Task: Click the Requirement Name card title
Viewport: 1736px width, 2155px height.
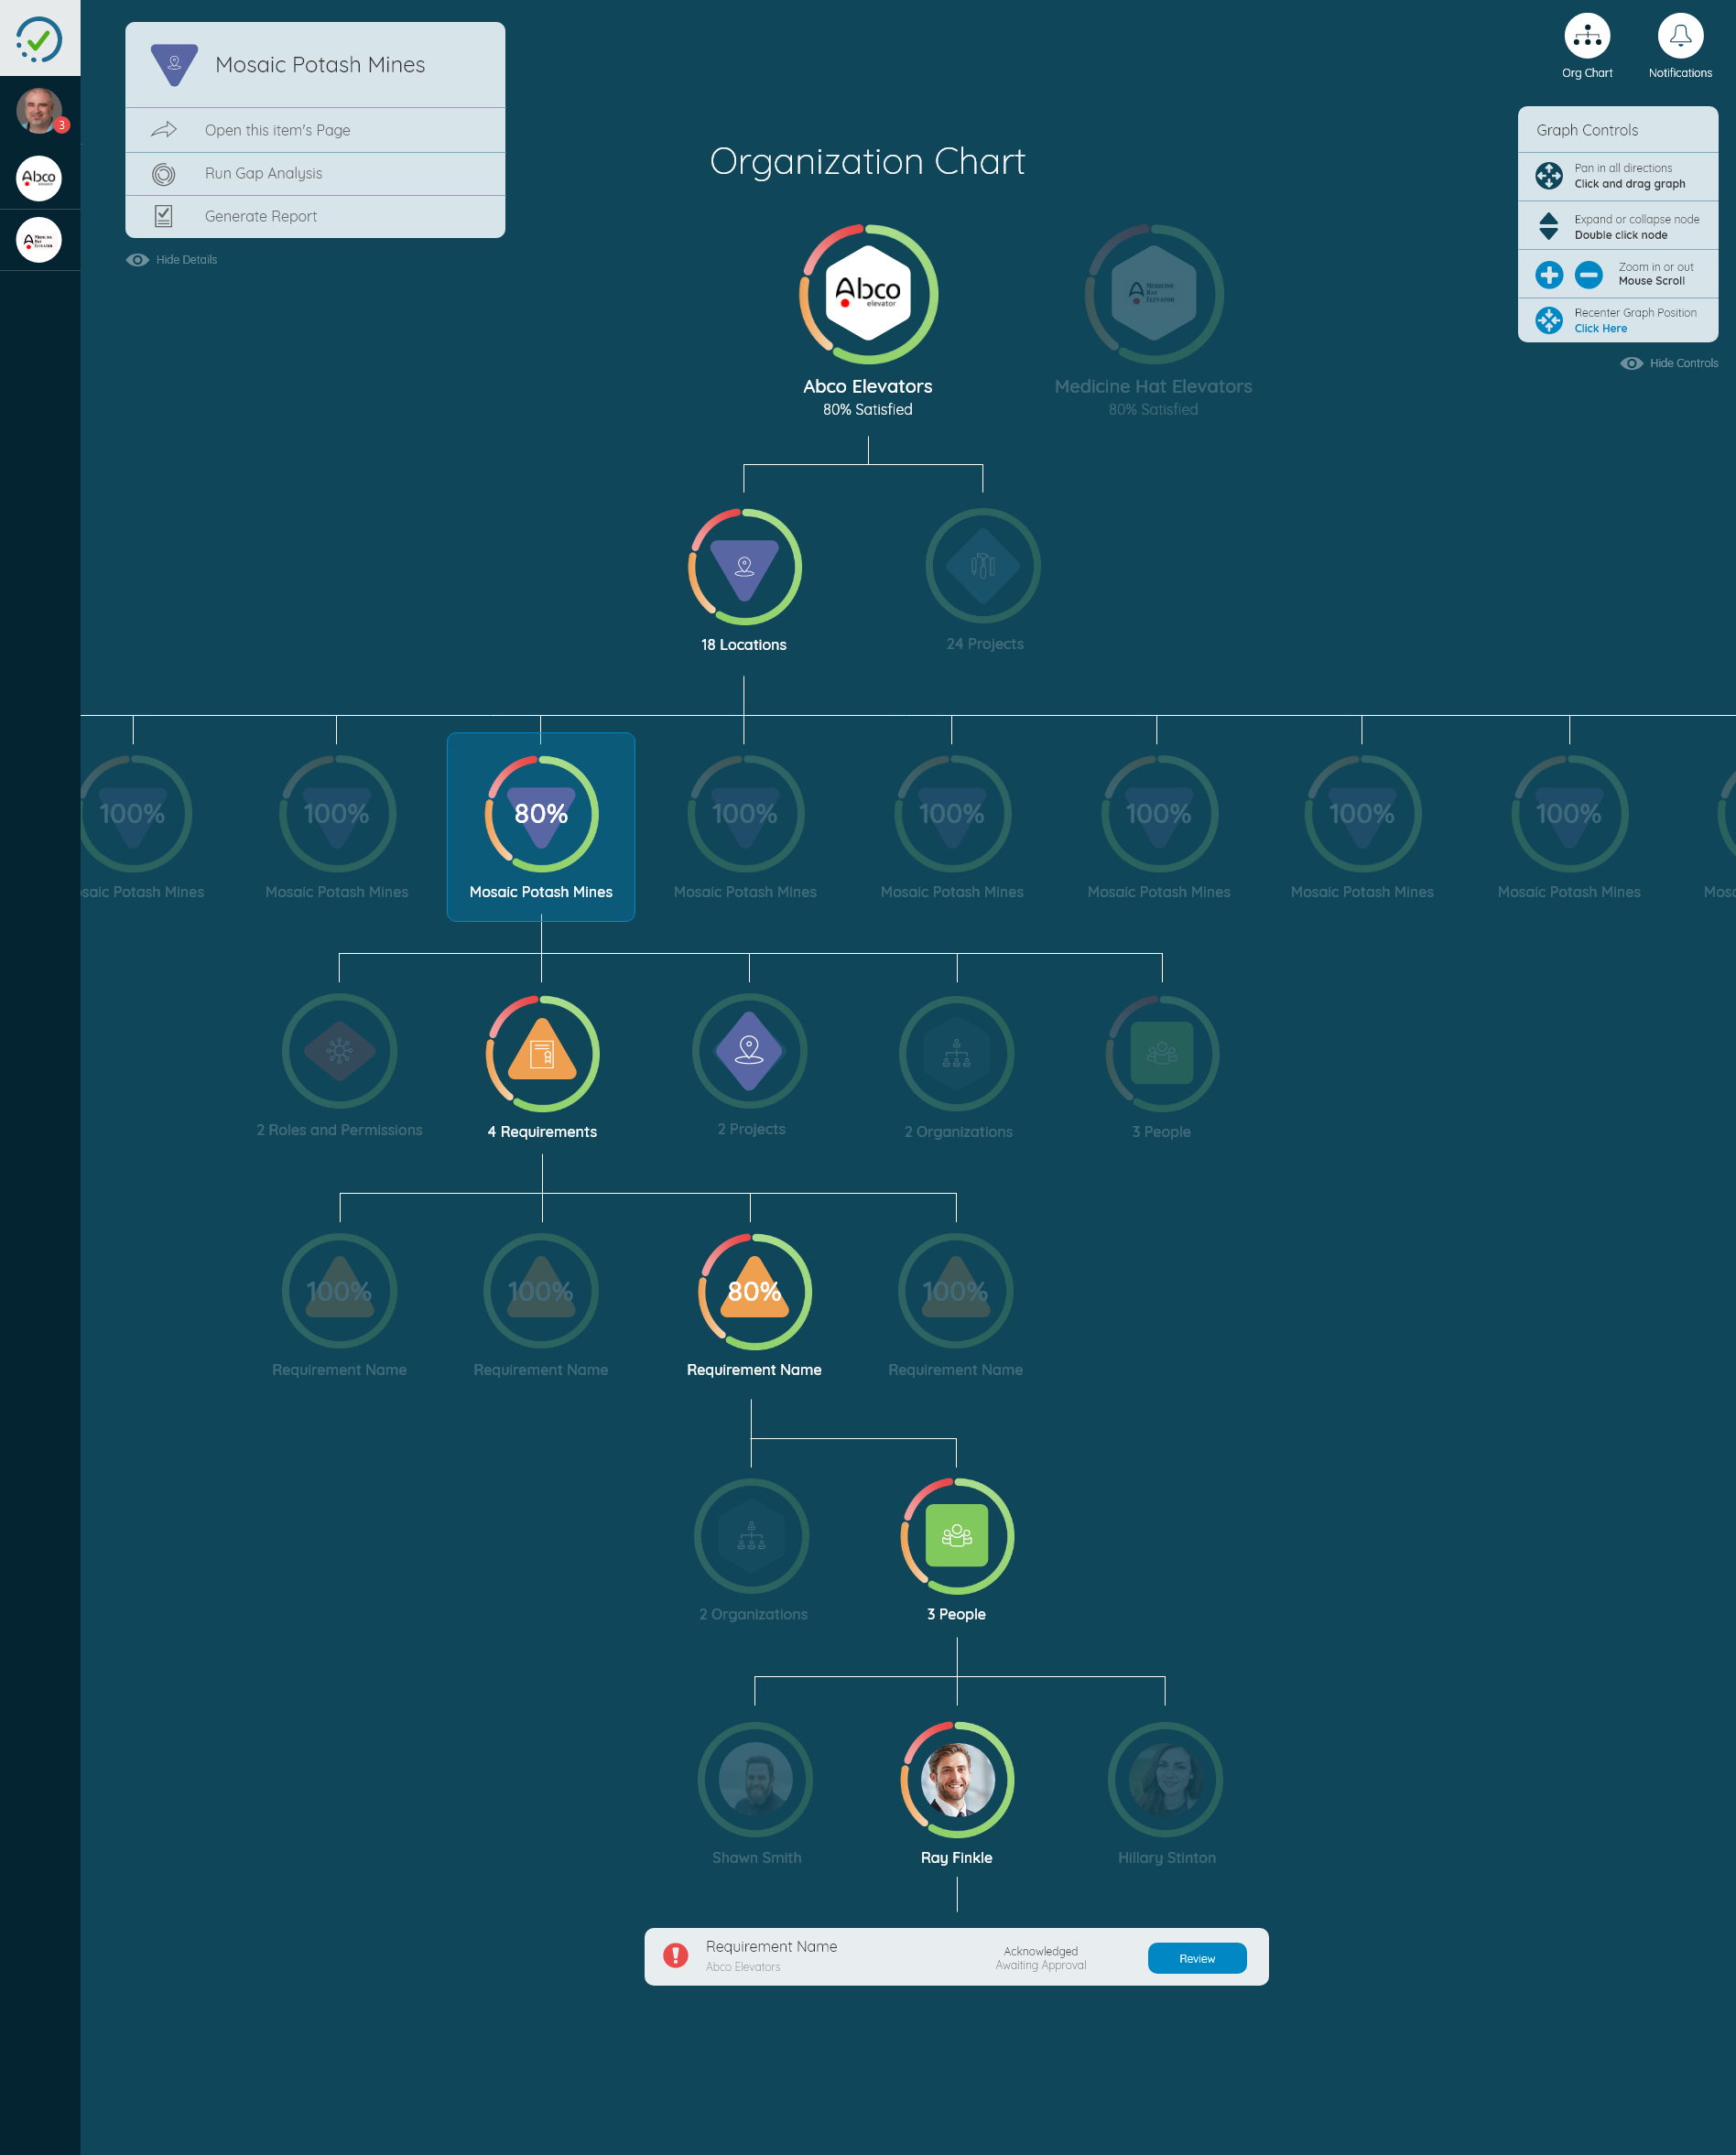Action: [771, 1946]
